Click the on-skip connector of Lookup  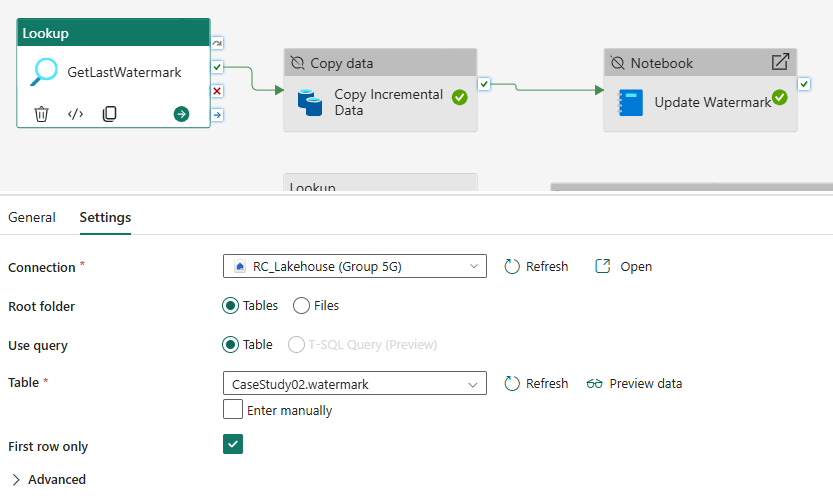pyautogui.click(x=217, y=43)
